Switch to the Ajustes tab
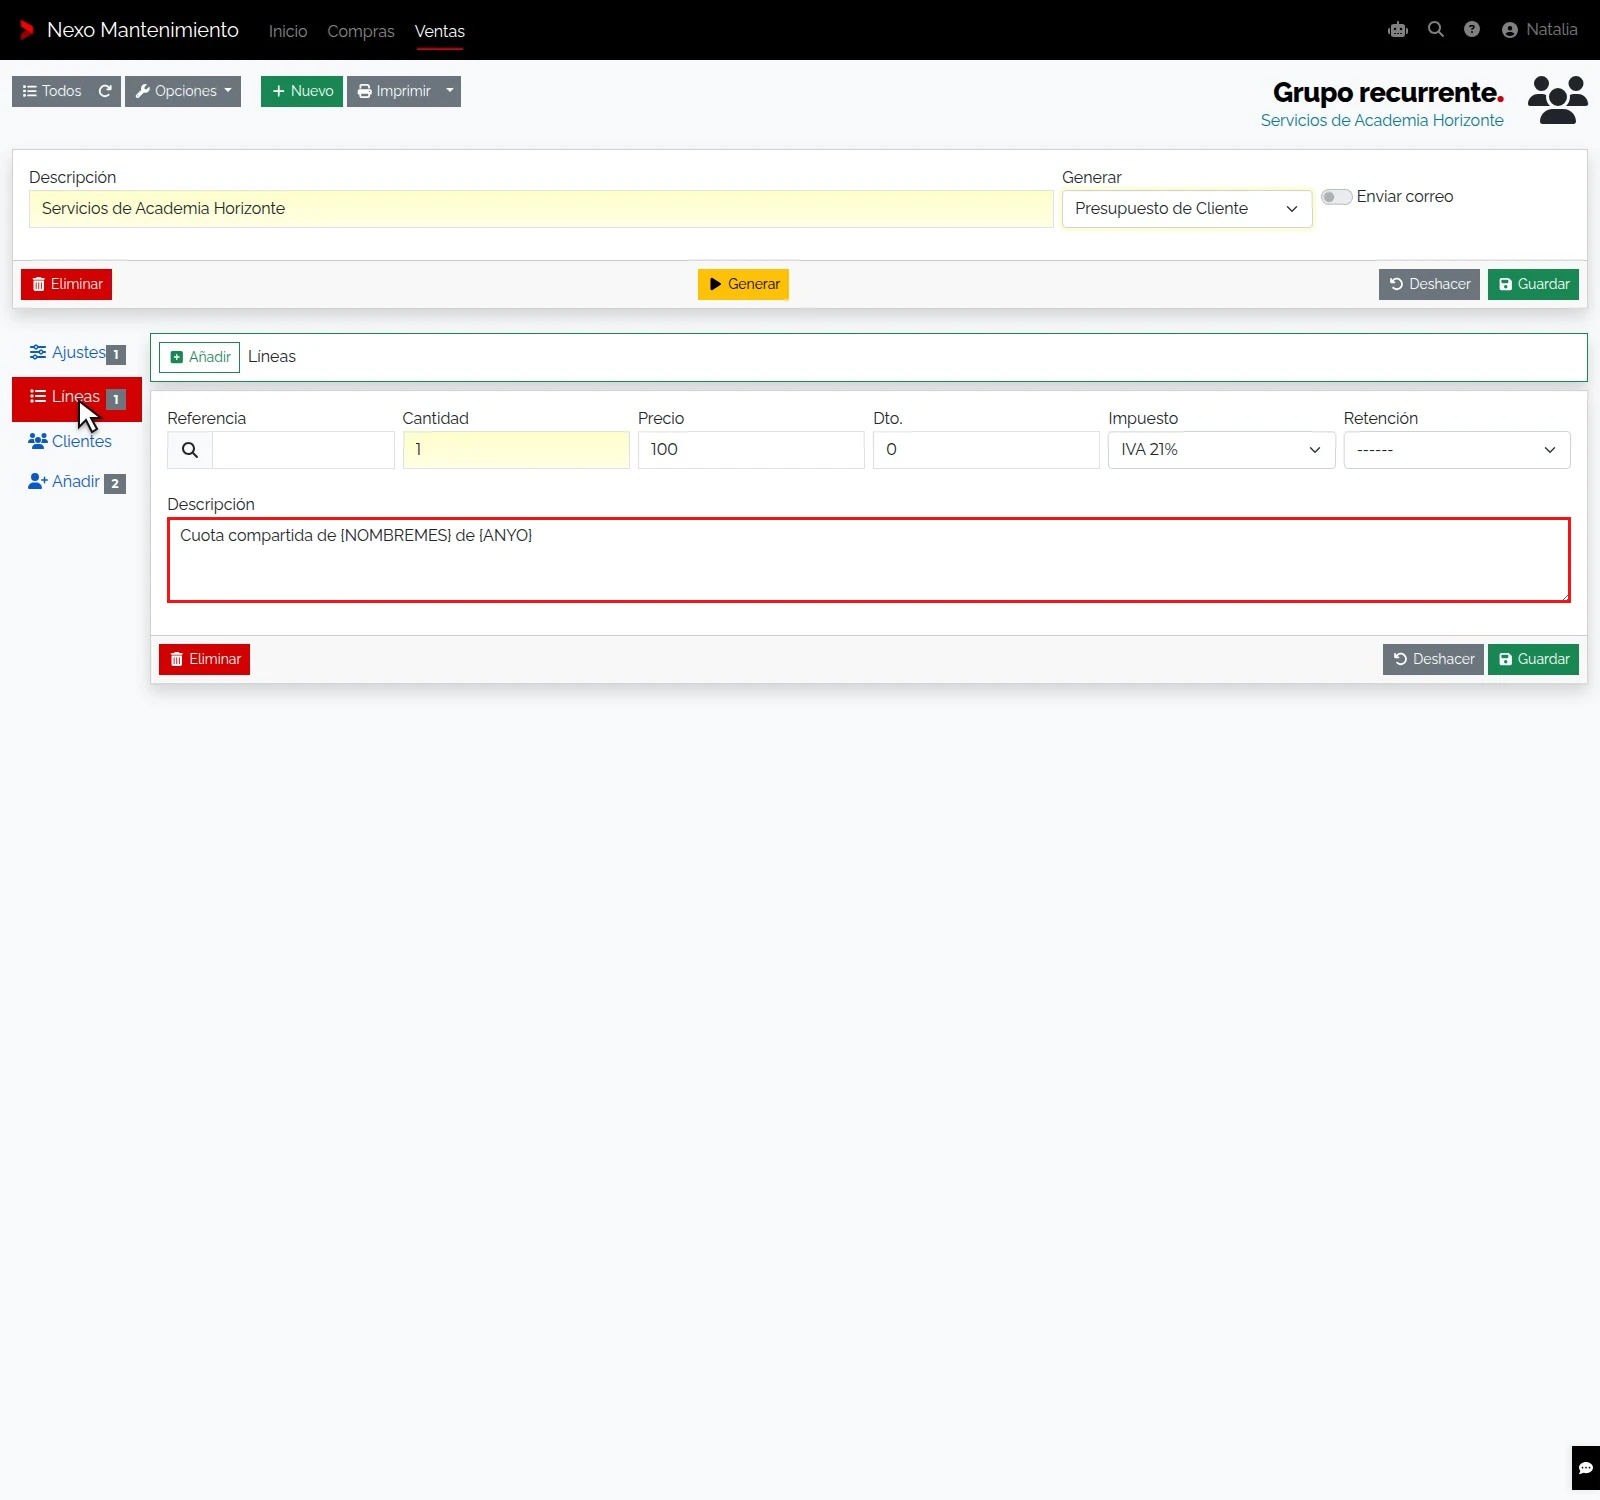 (x=77, y=353)
